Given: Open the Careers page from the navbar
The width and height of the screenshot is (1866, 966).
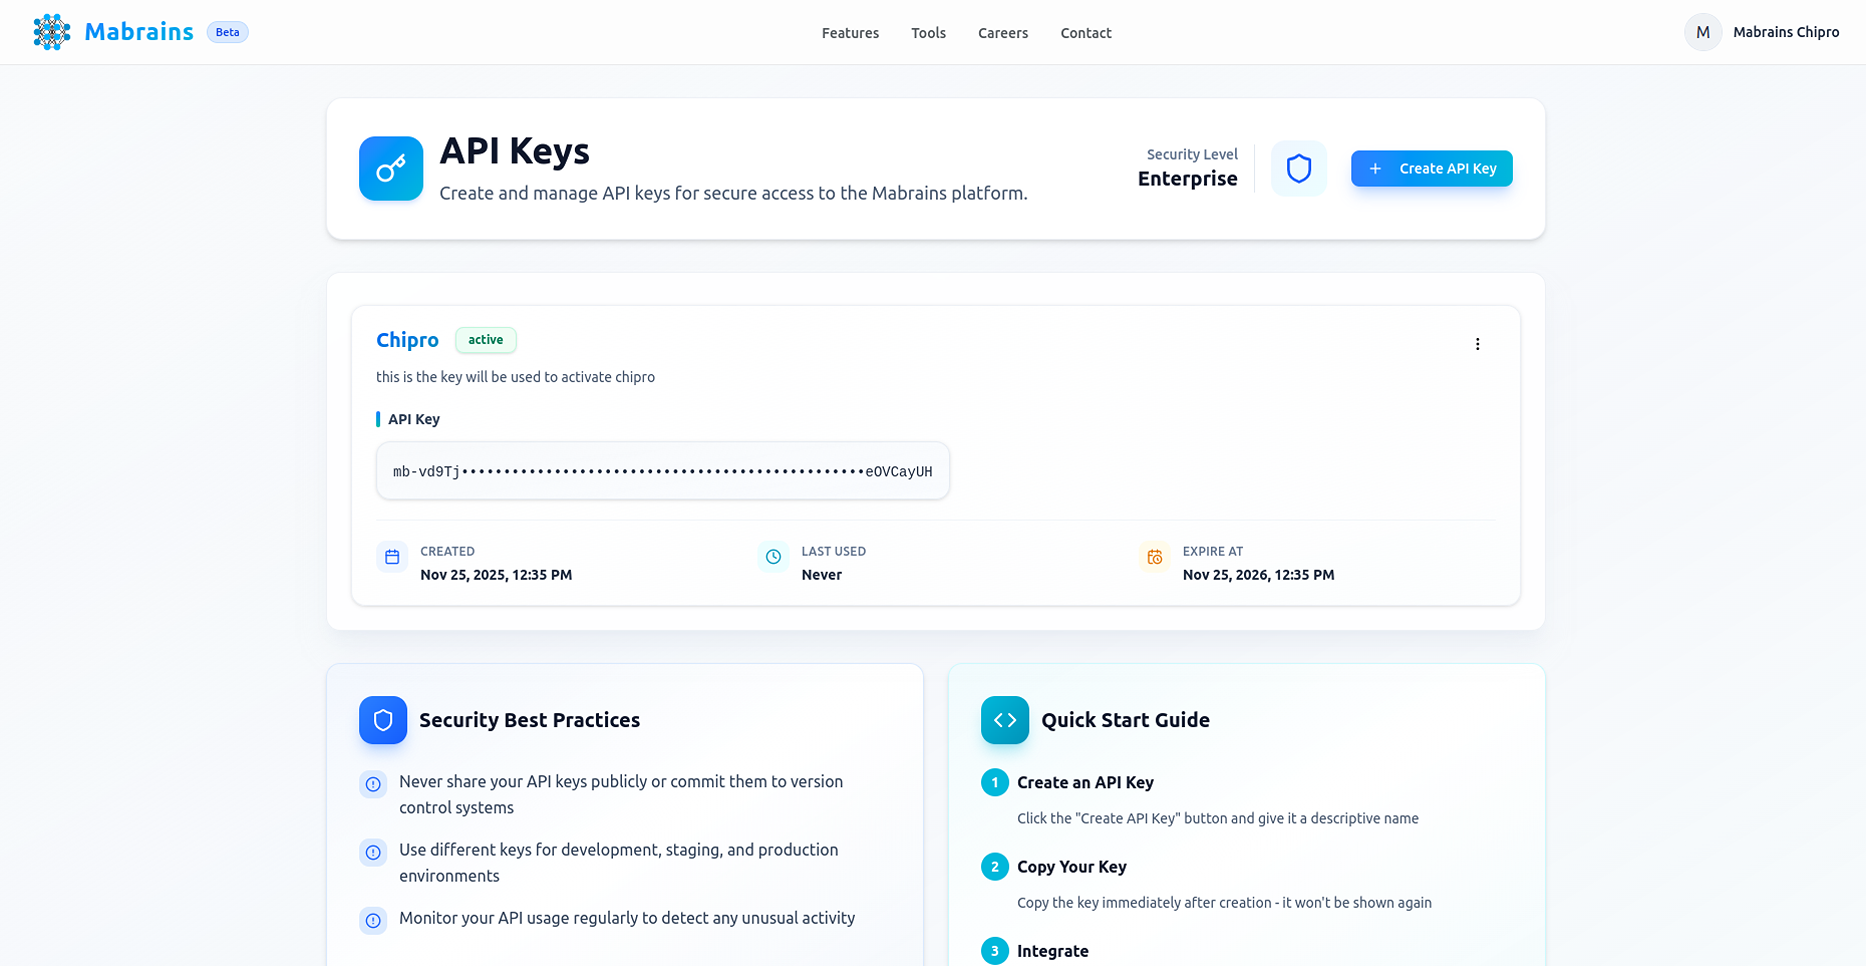Looking at the screenshot, I should click(1003, 32).
